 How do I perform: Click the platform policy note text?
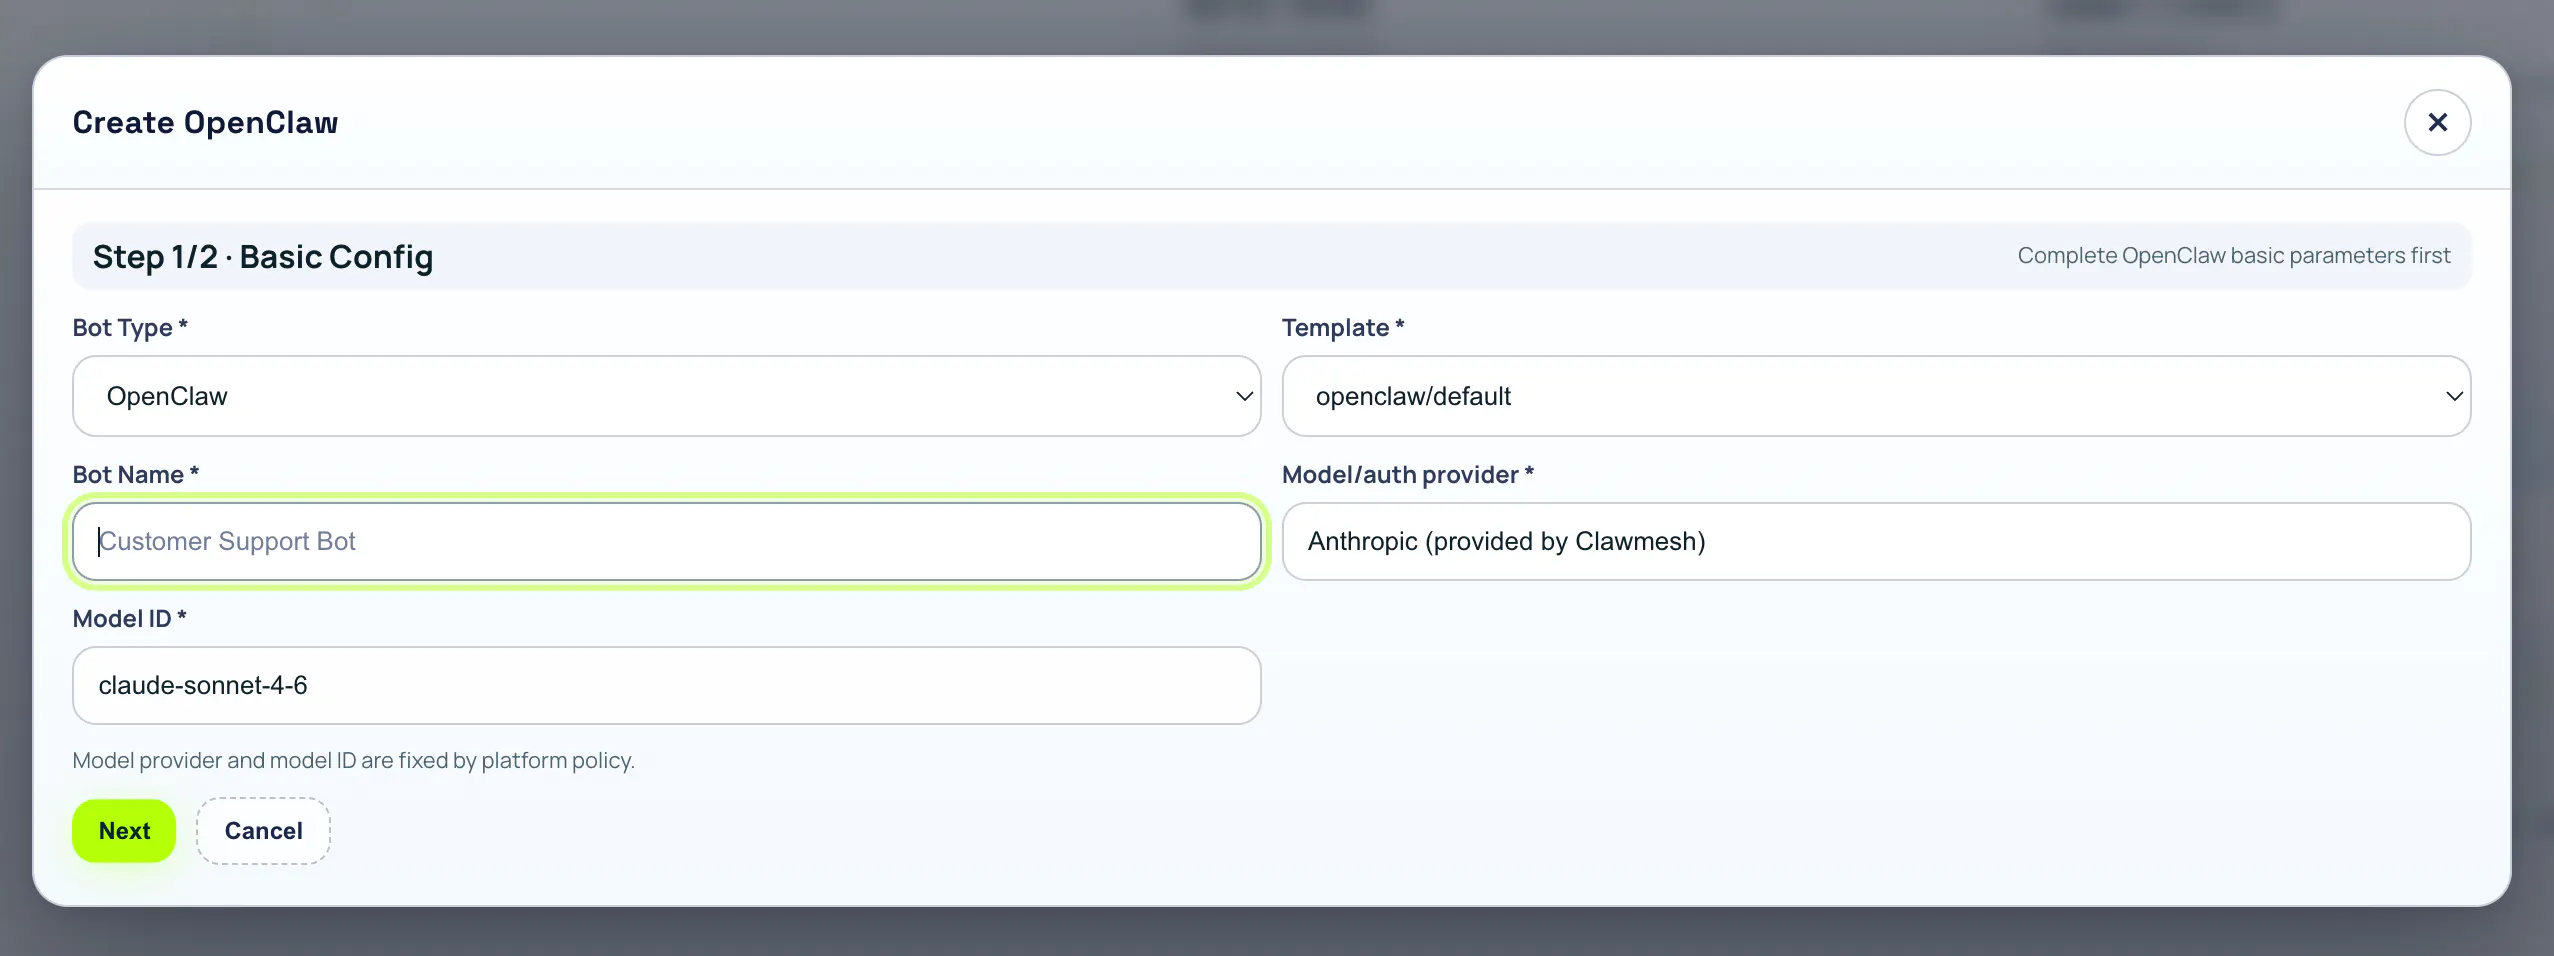pos(353,760)
